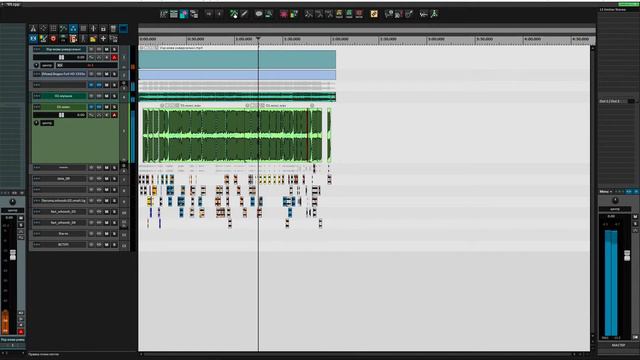The height and width of the screenshot is (360, 640).
Task: Toggle record arm on the topmost track
Action: coord(115,58)
